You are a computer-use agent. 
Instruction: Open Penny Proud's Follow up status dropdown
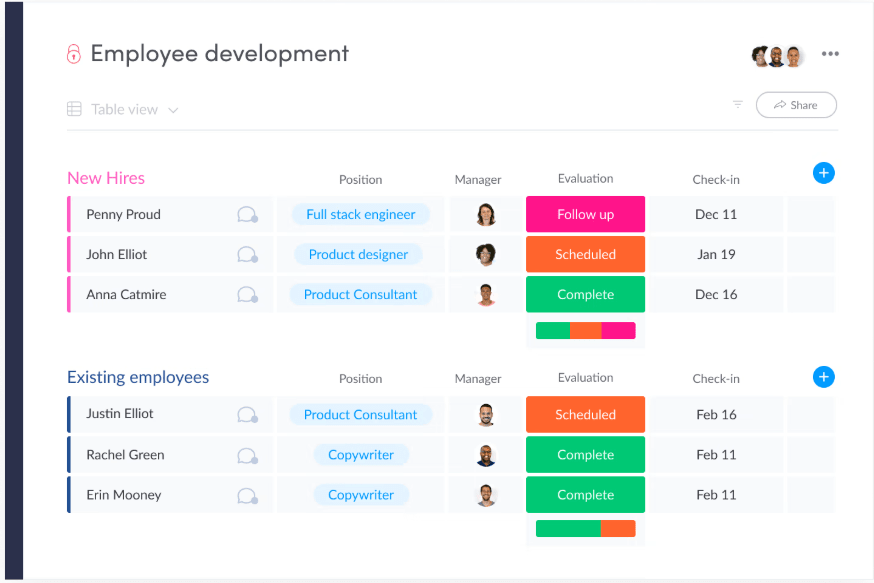585,214
